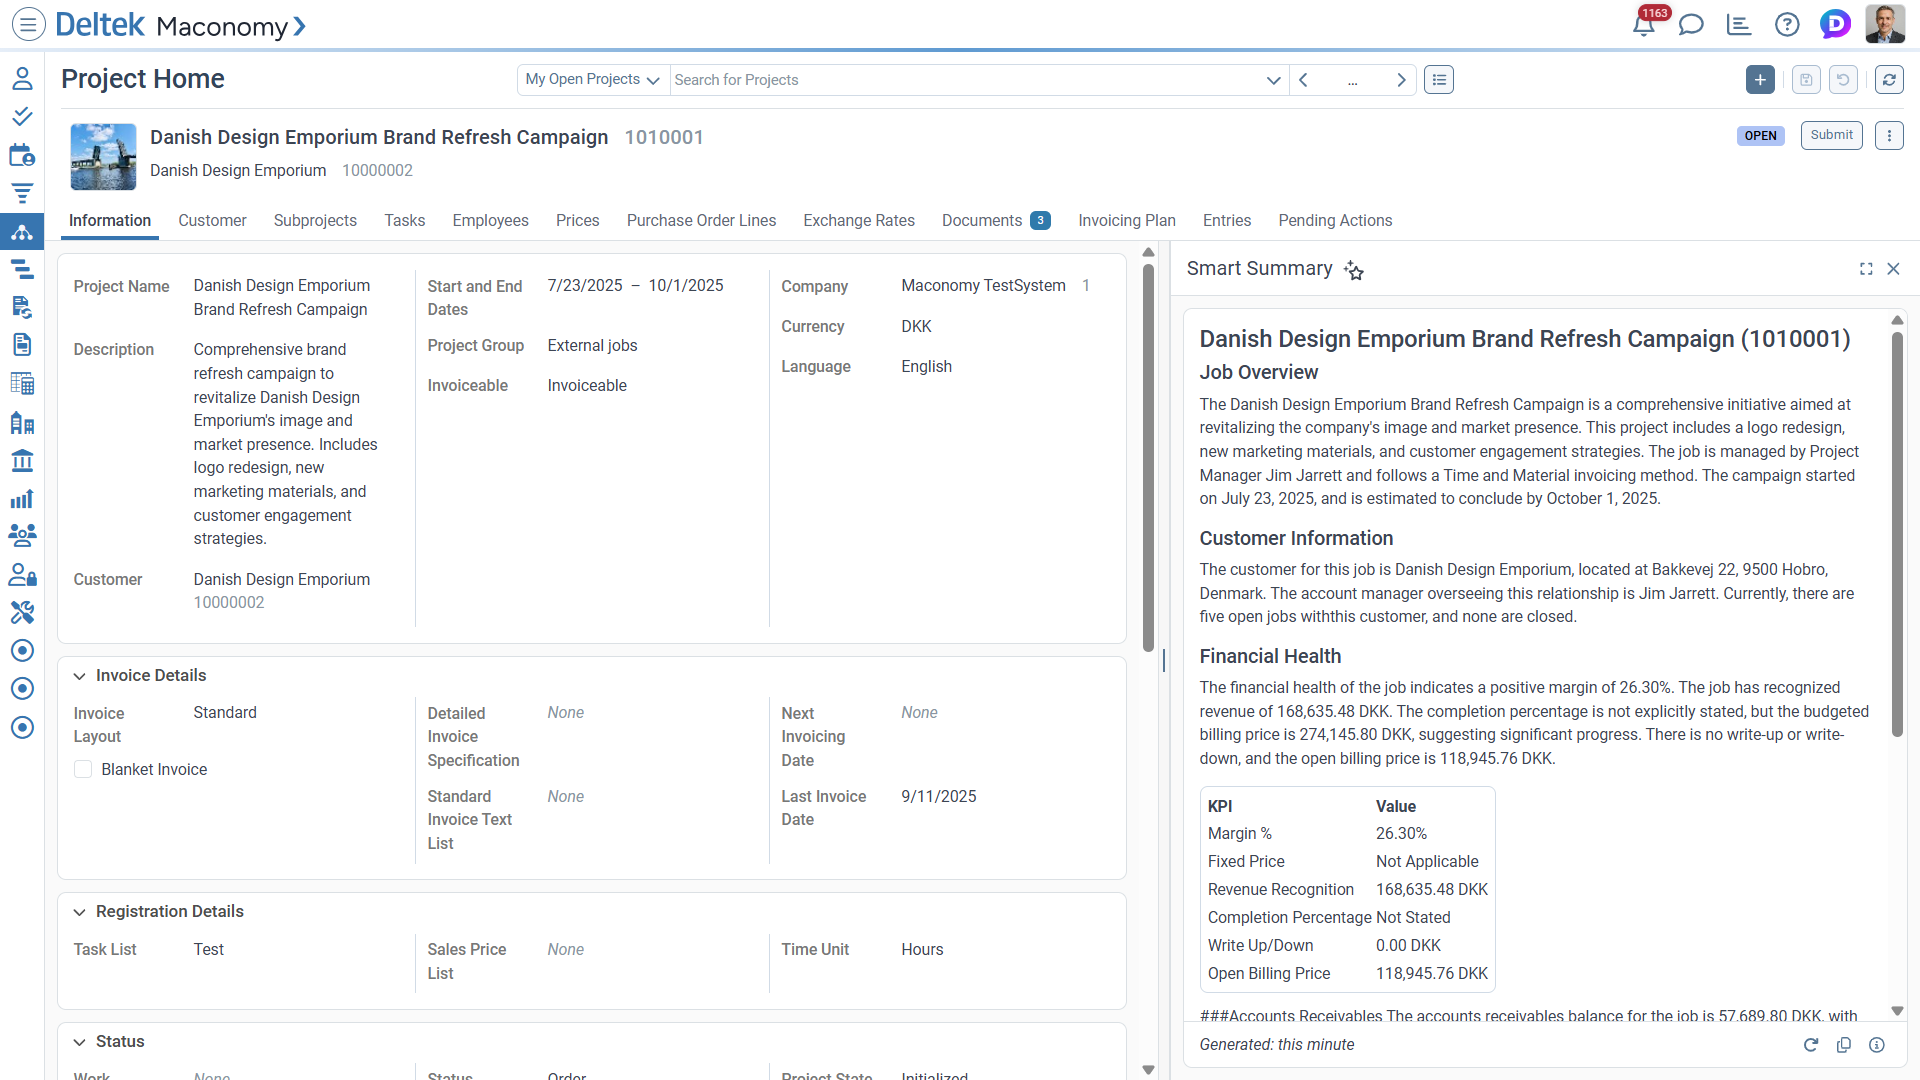Open the help question mark icon
Viewport: 1920px width, 1080px height.
point(1787,24)
